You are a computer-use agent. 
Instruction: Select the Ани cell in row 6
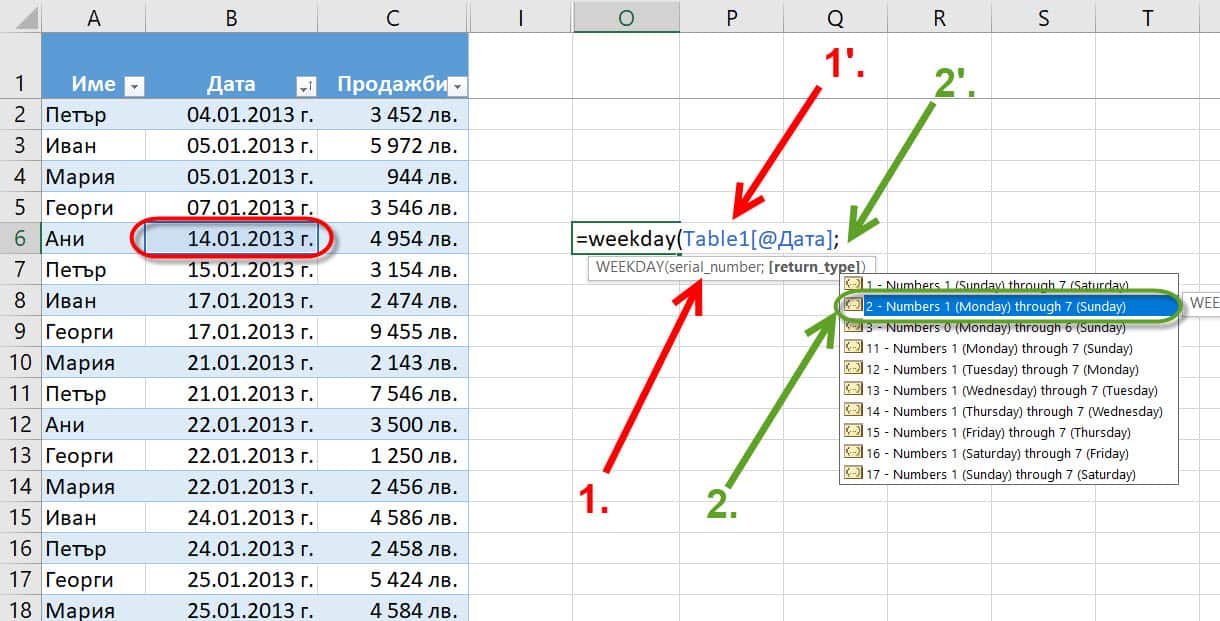93,238
